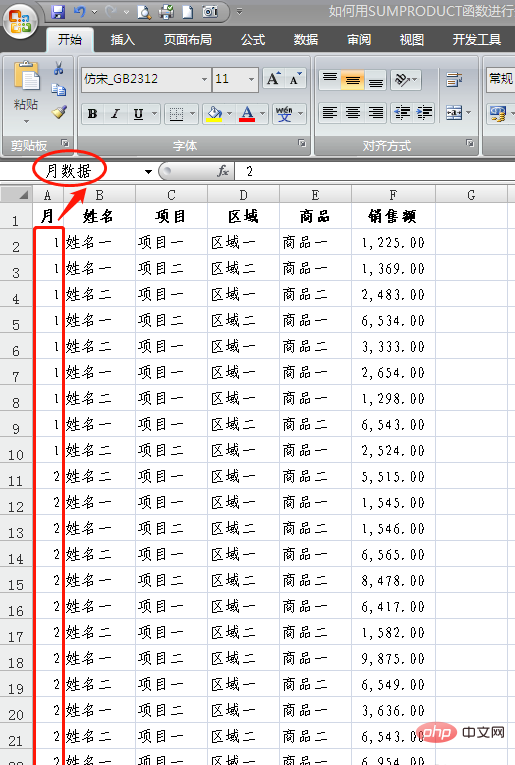Image resolution: width=515 pixels, height=765 pixels.
Task: Open the 视图 ribbon tab
Action: tap(412, 40)
